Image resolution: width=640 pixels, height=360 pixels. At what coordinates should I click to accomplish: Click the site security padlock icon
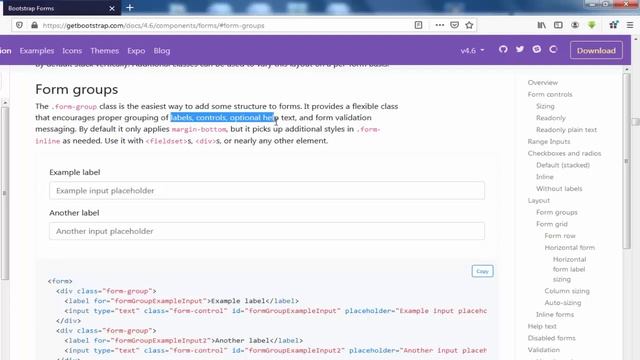(34, 25)
